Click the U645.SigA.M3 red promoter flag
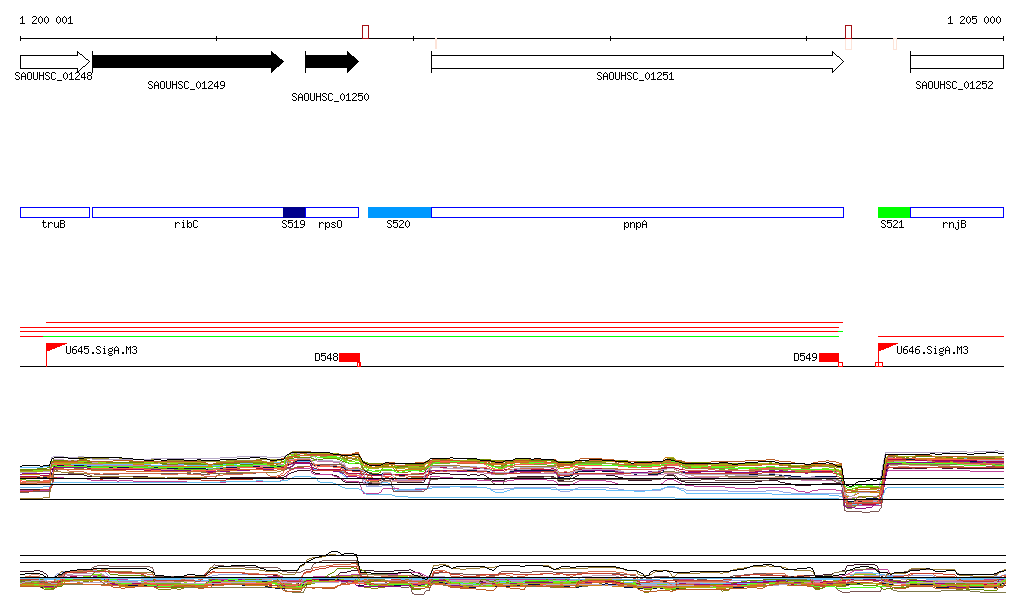The width and height of the screenshot is (1024, 611). point(56,350)
